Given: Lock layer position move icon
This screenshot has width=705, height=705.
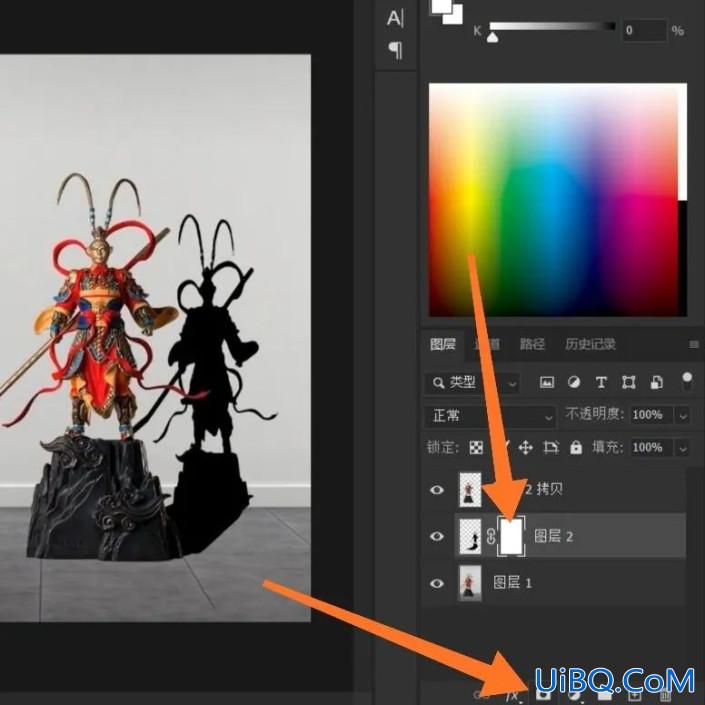Looking at the screenshot, I should [525, 447].
